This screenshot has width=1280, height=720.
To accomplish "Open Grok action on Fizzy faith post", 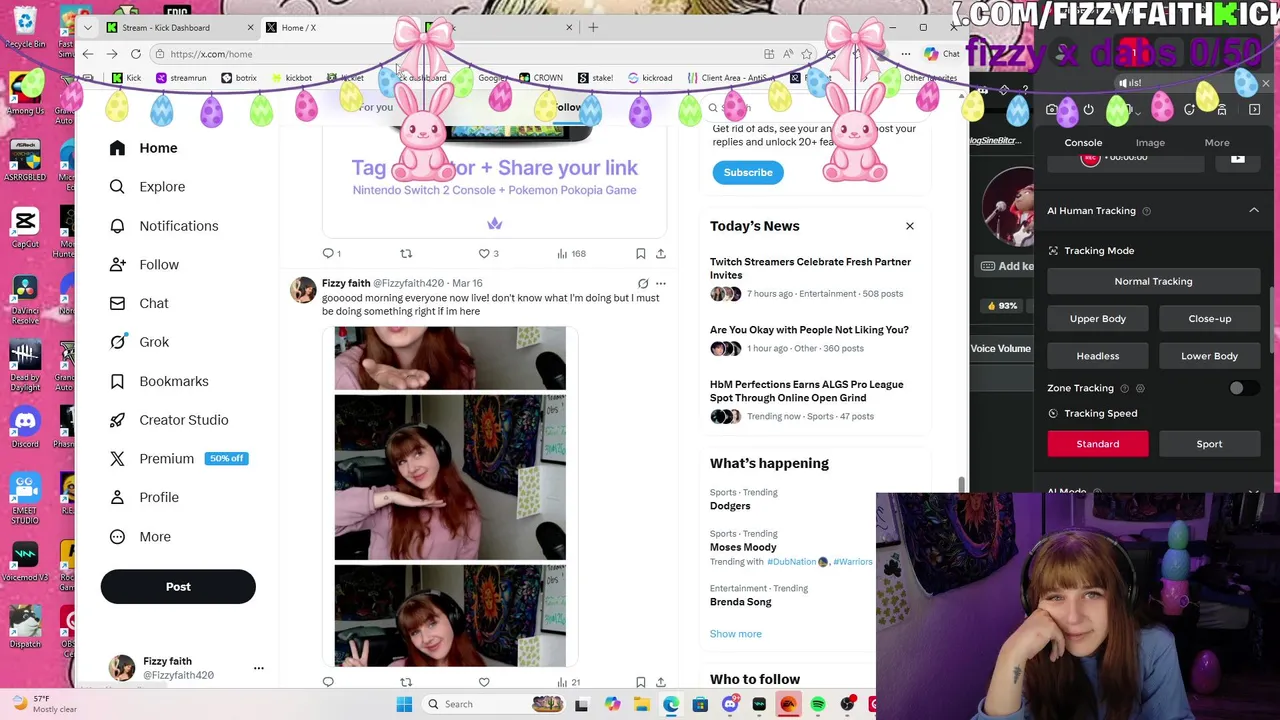I will point(643,284).
